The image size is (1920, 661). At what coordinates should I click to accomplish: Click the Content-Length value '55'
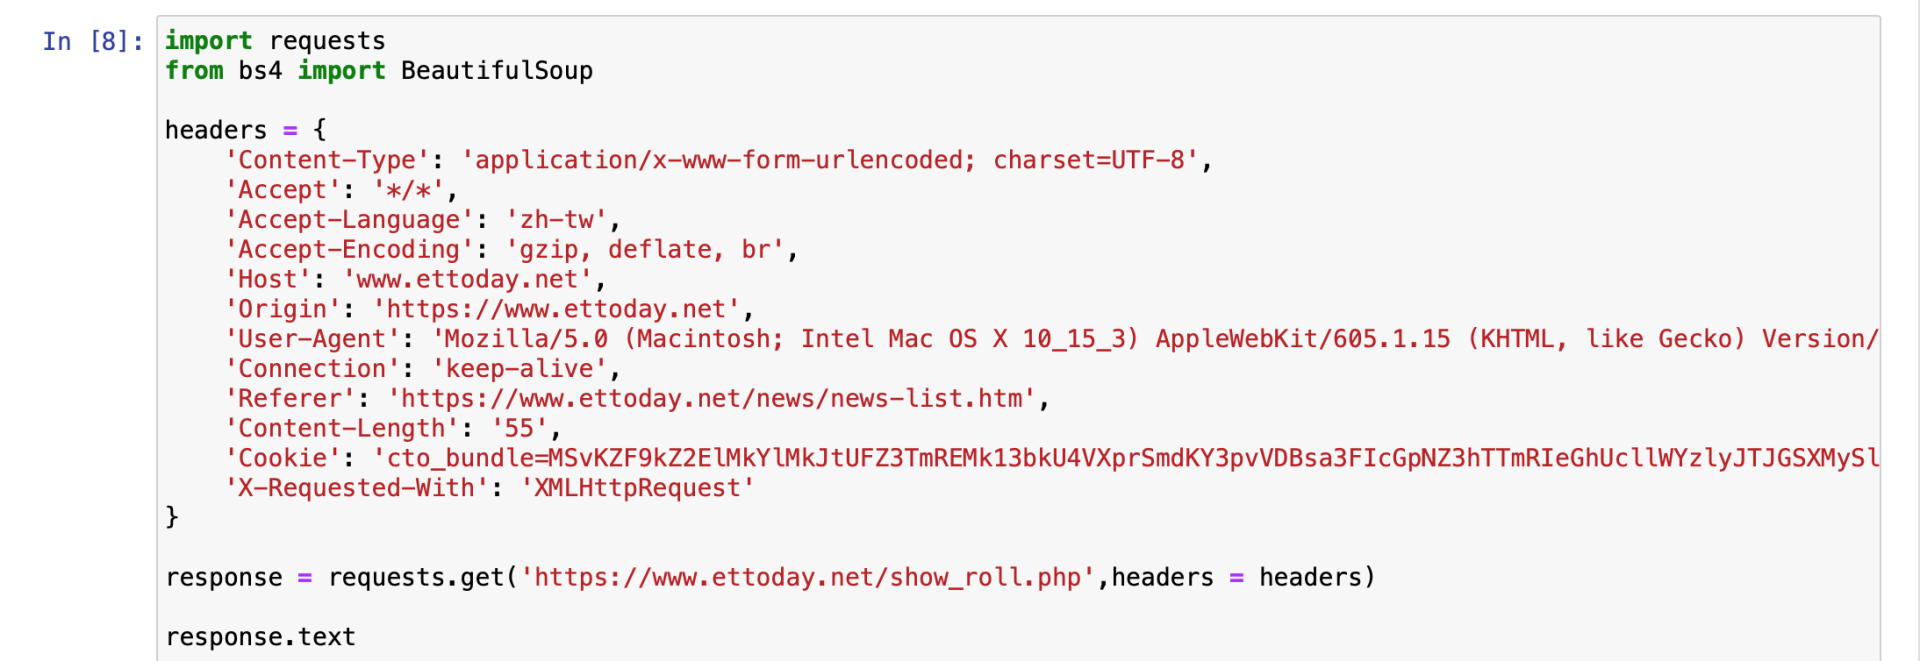pos(520,428)
